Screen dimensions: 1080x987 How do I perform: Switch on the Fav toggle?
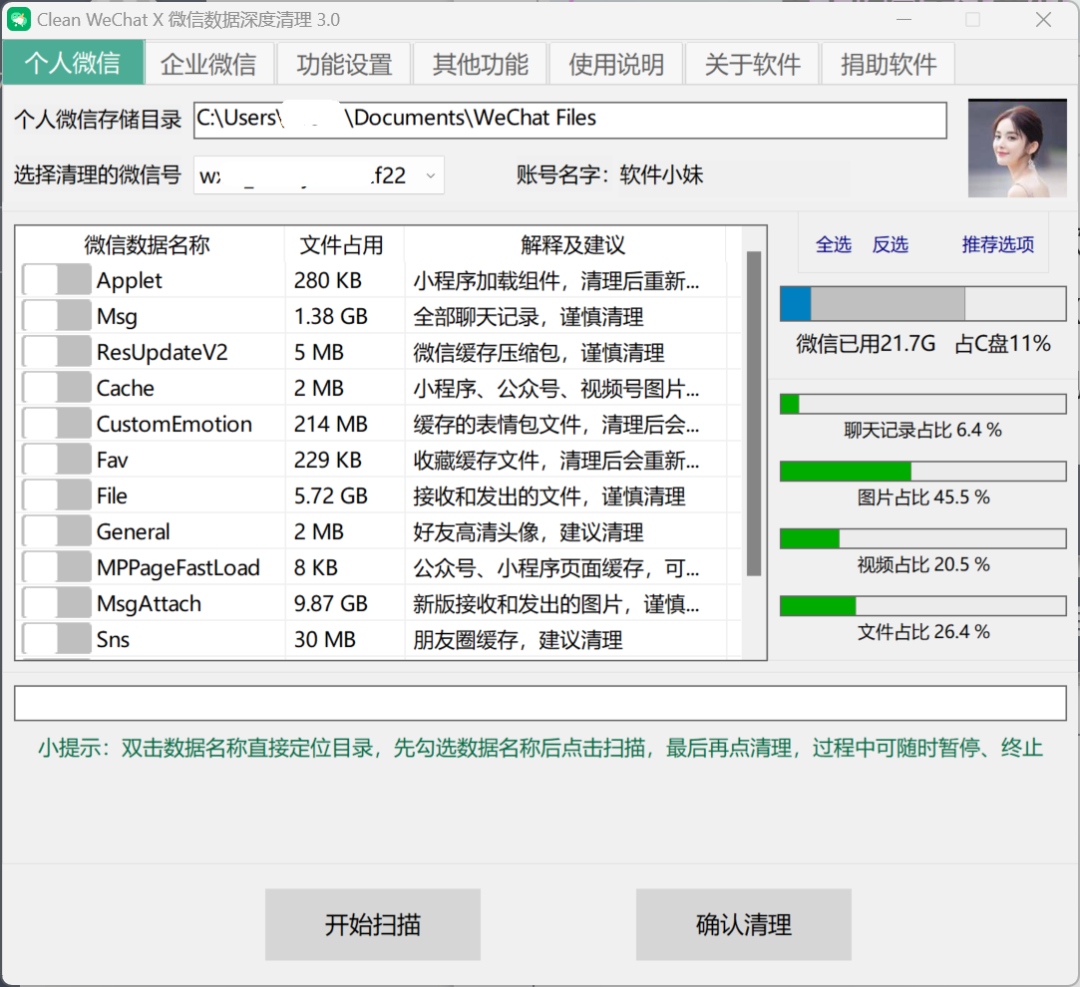(x=56, y=459)
